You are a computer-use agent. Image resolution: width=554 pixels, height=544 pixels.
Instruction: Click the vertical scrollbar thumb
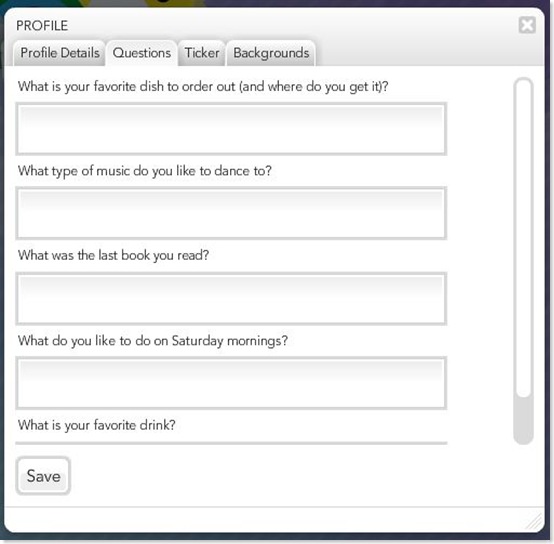[x=523, y=238]
